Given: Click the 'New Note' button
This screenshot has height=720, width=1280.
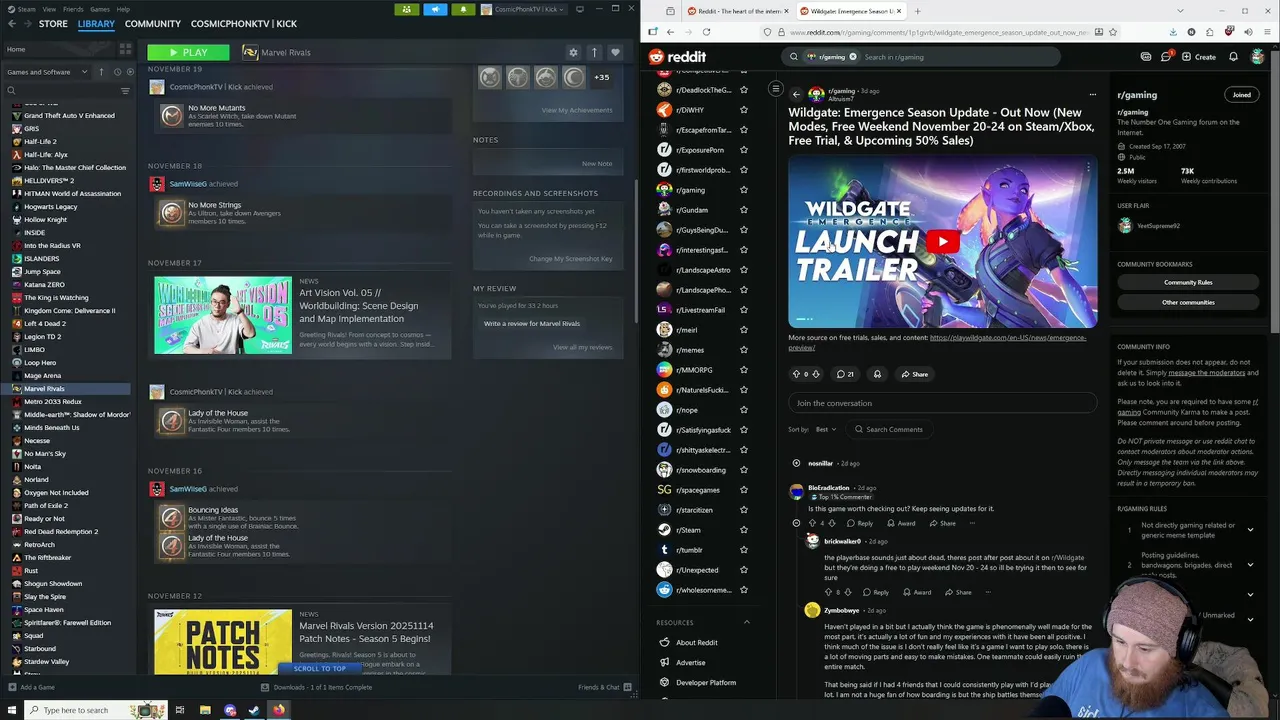Looking at the screenshot, I should click(x=597, y=164).
